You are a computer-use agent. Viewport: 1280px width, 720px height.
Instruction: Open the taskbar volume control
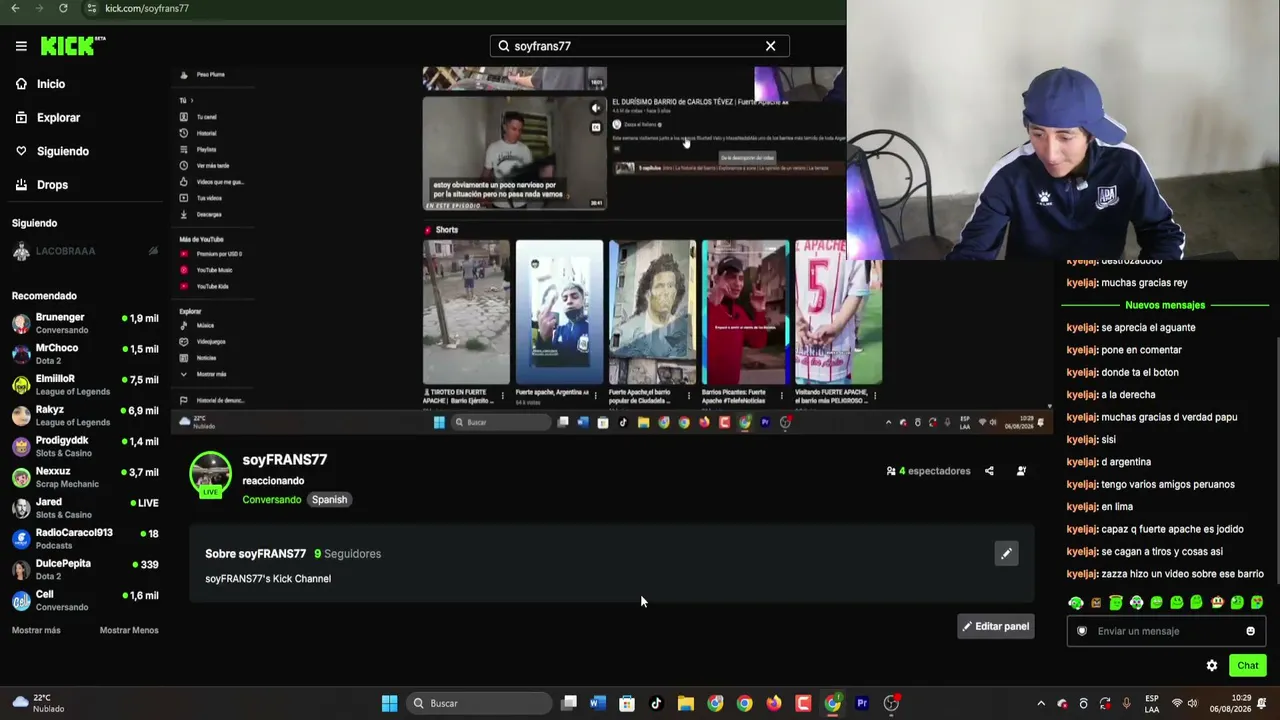[x=1192, y=703]
